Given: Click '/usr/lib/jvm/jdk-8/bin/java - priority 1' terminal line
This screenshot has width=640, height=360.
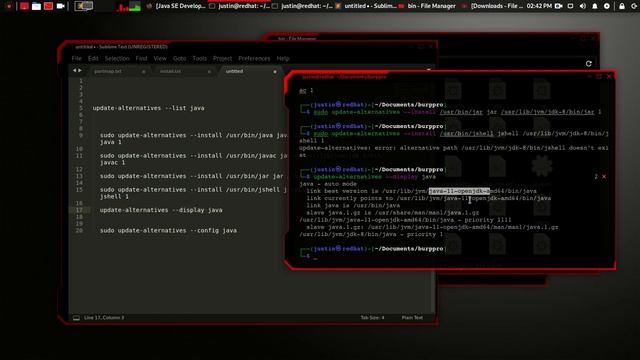Looking at the screenshot, I should click(x=371, y=234).
